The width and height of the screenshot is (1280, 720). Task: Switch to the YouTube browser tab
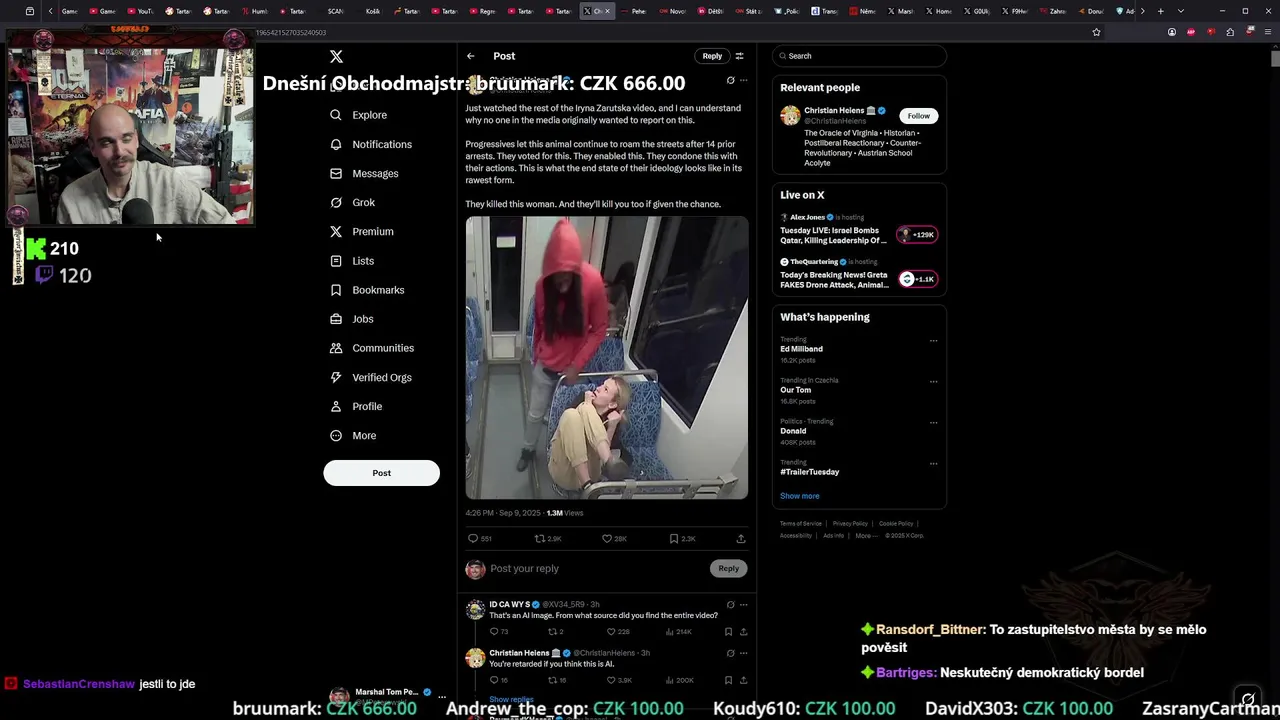tap(139, 11)
